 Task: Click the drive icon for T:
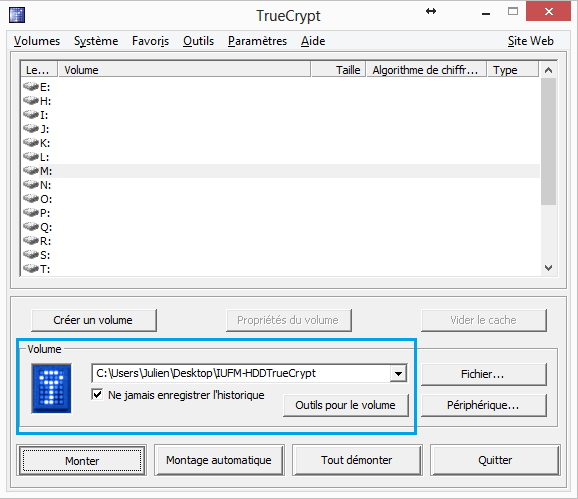point(31,269)
